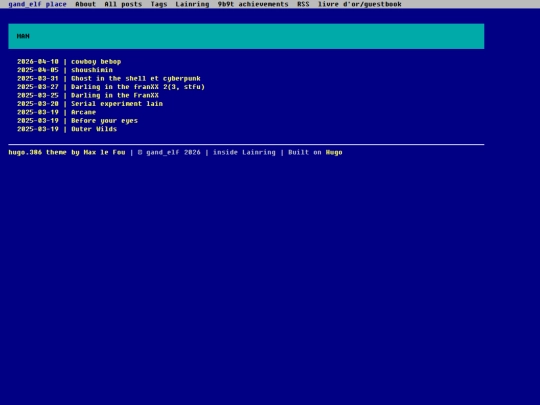This screenshot has height=405, width=540.
Task: Open the shoushimin post
Action: [92, 70]
